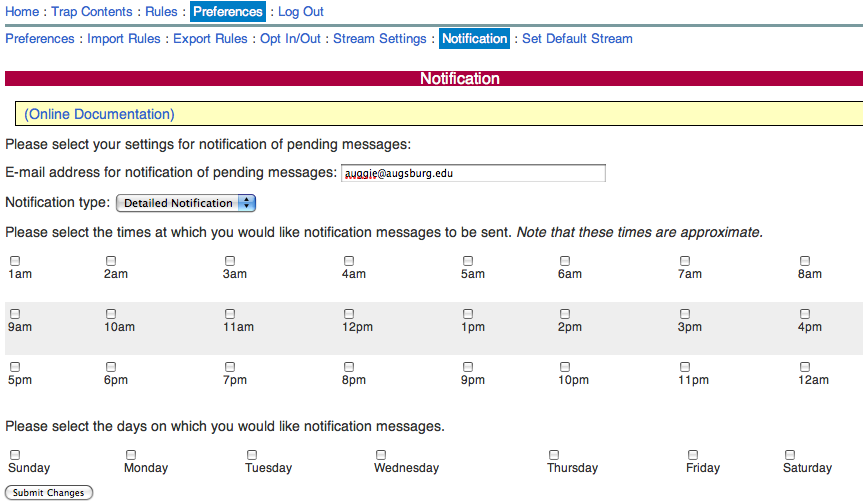
Task: Tick the 9am notification checkbox
Action: click(x=15, y=314)
